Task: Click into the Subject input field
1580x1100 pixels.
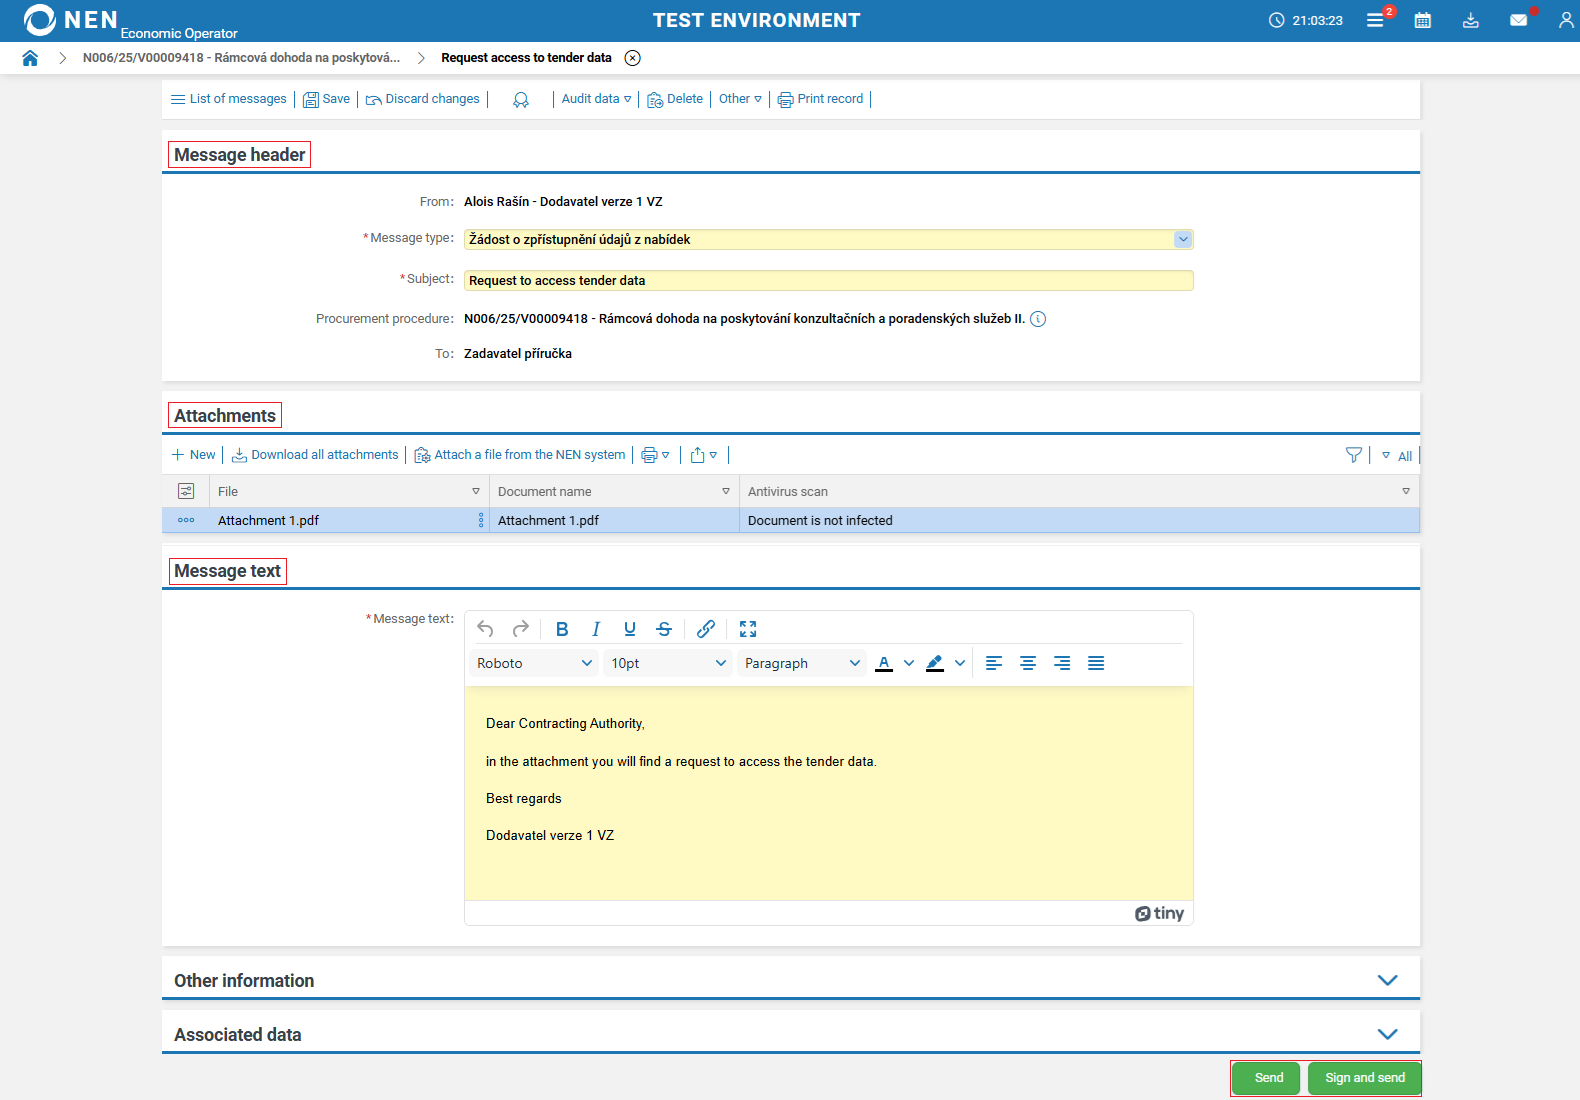Action: pos(828,281)
